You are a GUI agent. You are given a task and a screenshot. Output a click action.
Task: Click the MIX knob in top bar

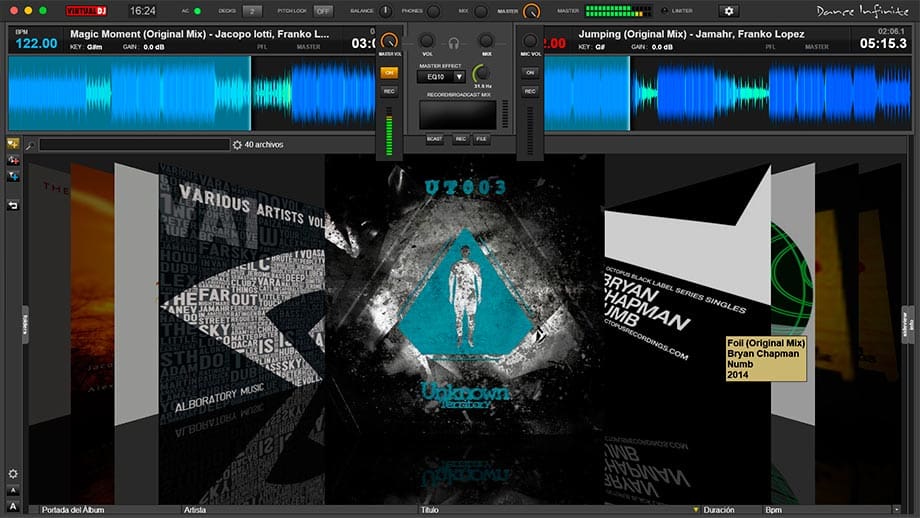(481, 11)
